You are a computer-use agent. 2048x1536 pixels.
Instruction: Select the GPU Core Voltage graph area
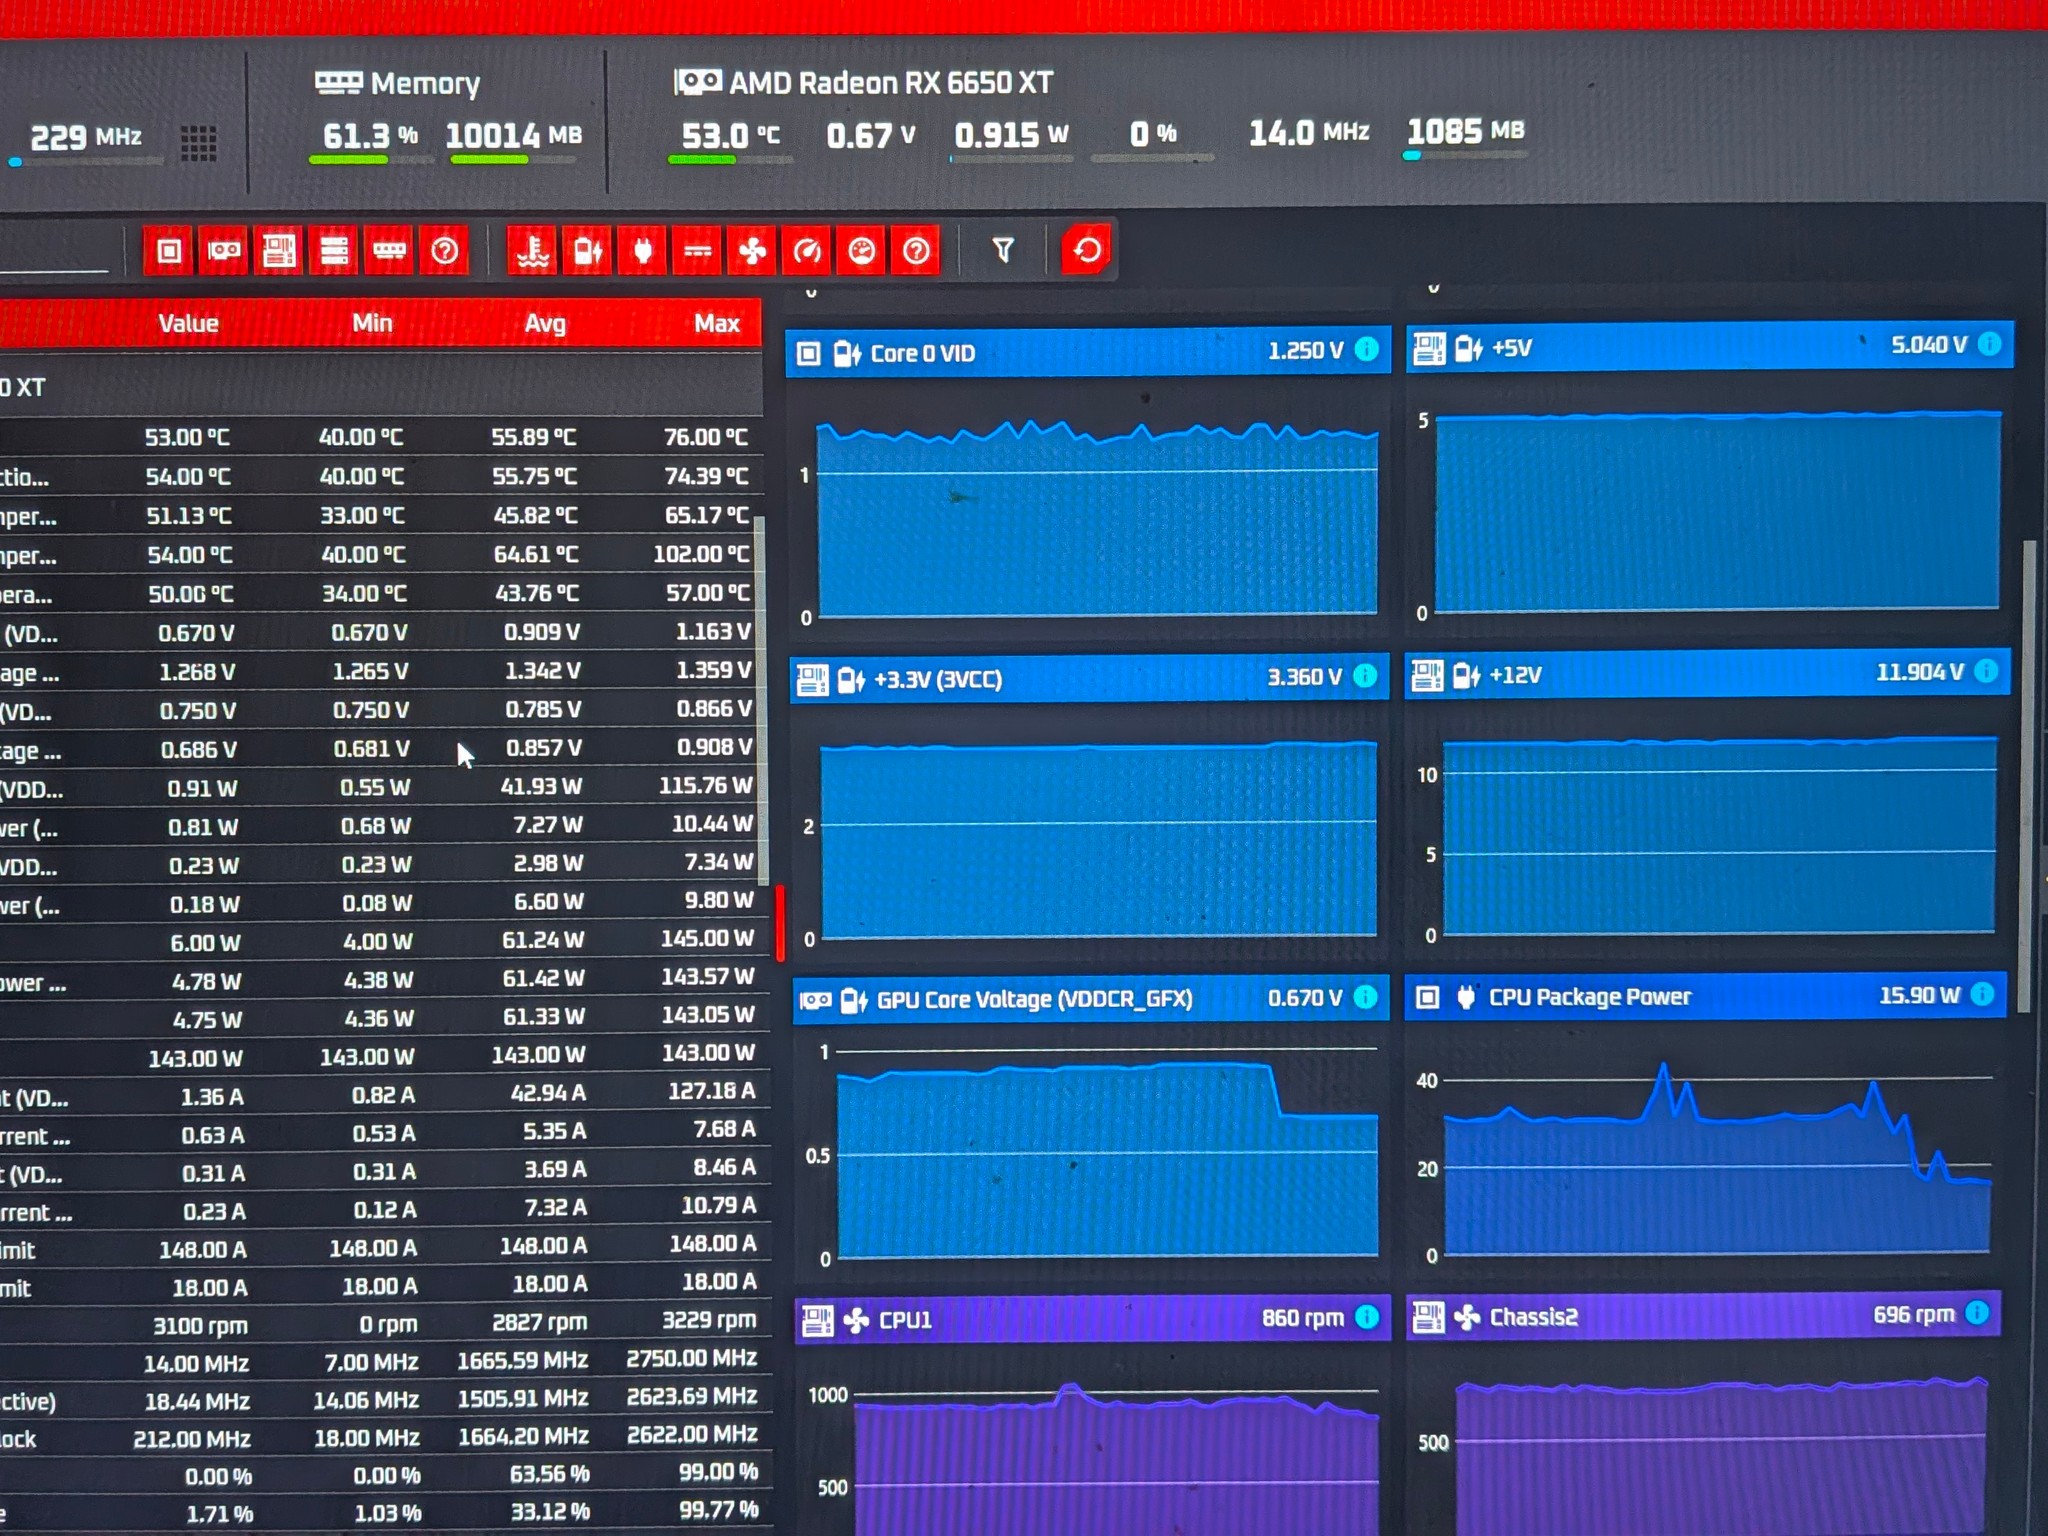(1107, 1153)
